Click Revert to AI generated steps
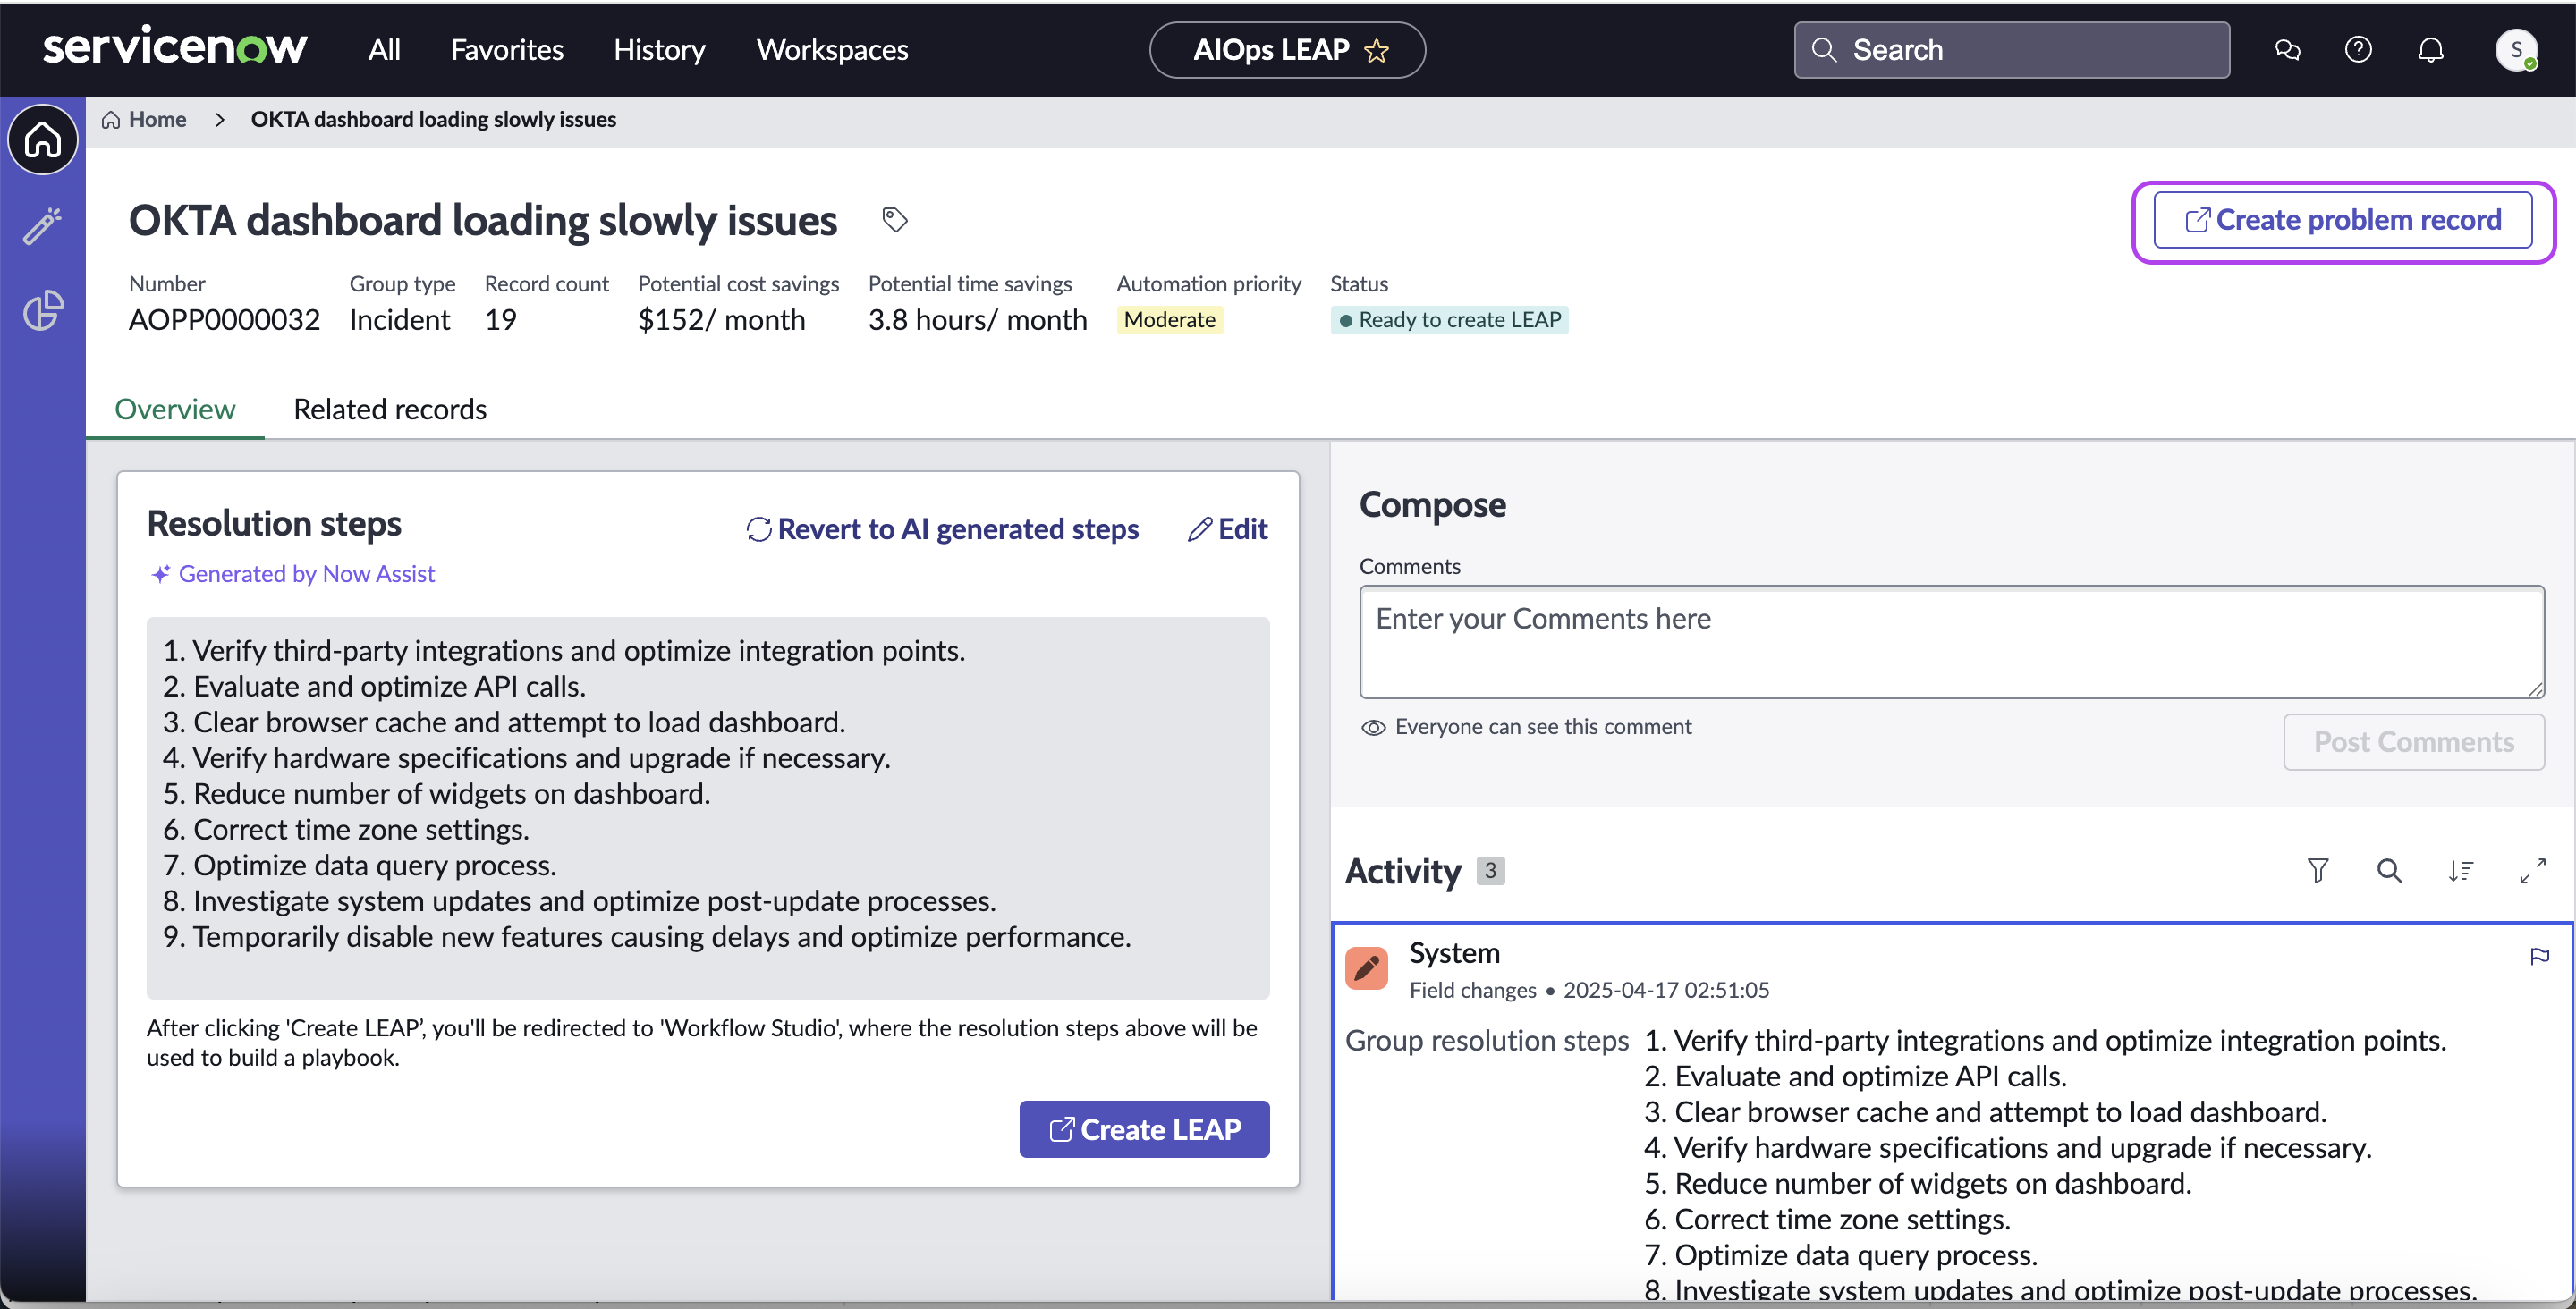The image size is (2576, 1309). (942, 529)
